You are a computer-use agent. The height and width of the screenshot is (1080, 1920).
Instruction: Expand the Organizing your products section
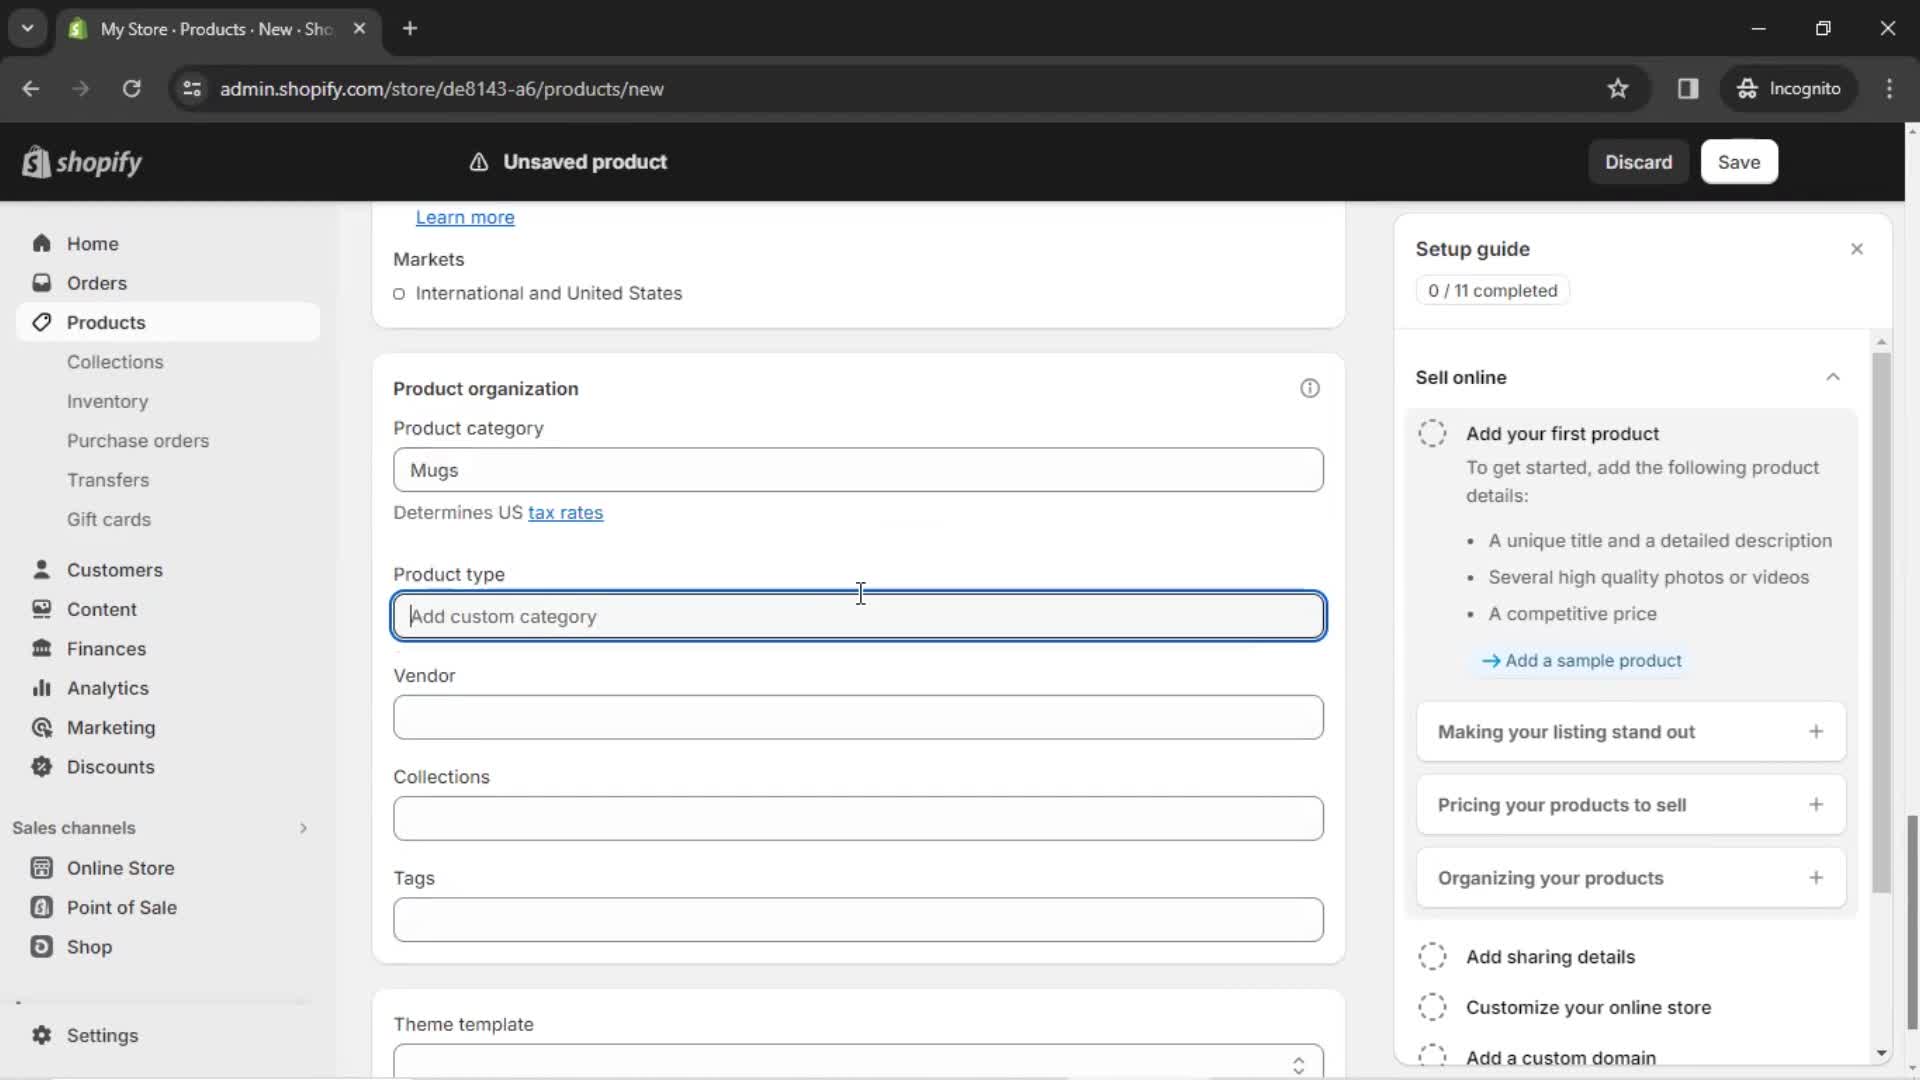(1818, 878)
